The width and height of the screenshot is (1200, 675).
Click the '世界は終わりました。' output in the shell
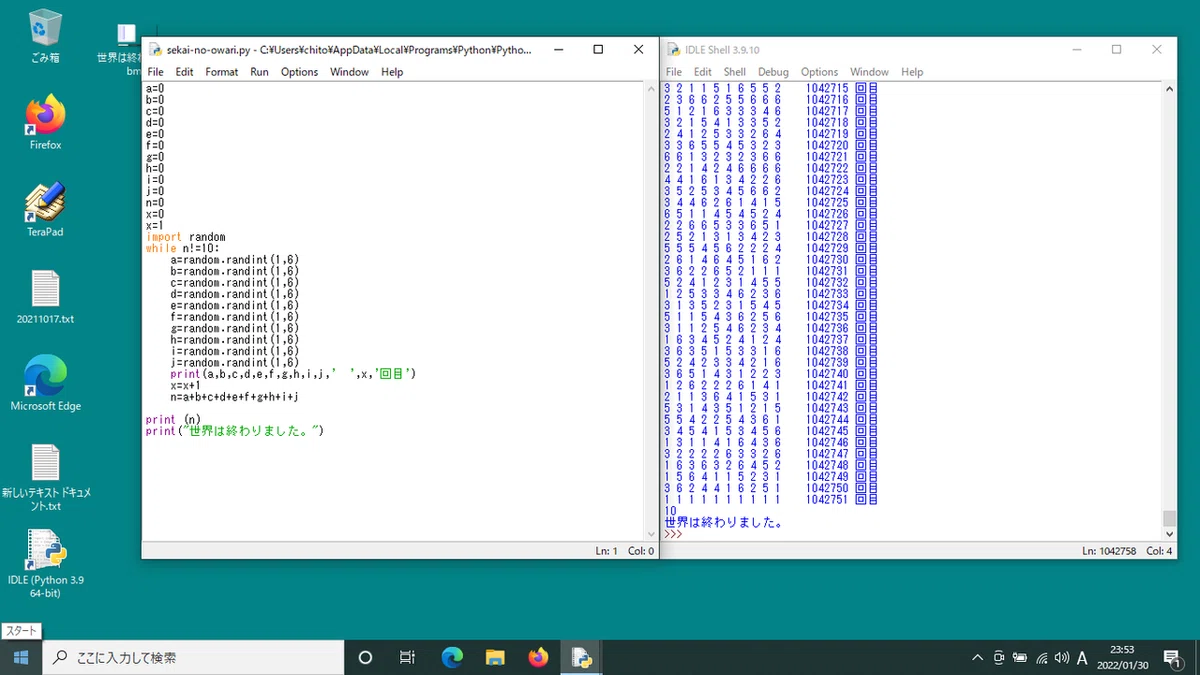pos(723,522)
